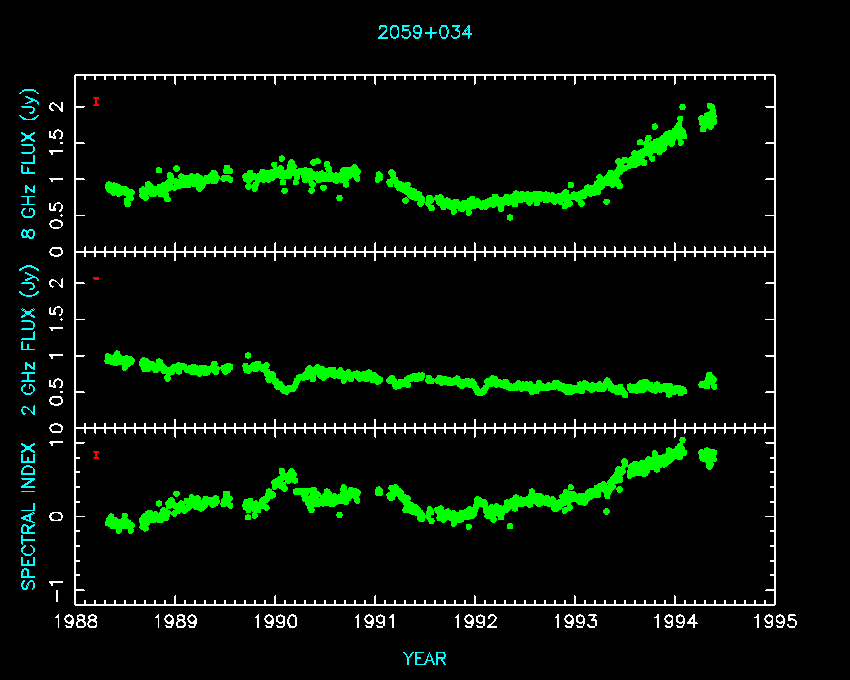Viewport: 850px width, 680px height.
Task: Click the 1991 year tick label
Action: coord(375,622)
